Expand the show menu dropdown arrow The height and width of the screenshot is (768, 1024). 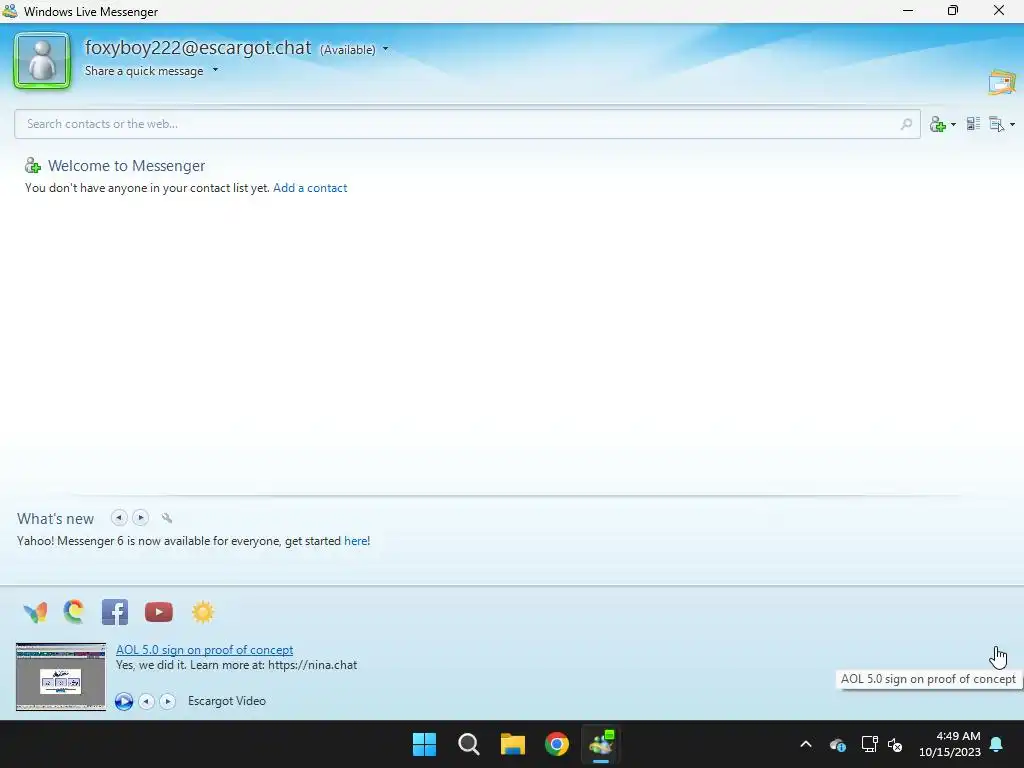(1012, 124)
